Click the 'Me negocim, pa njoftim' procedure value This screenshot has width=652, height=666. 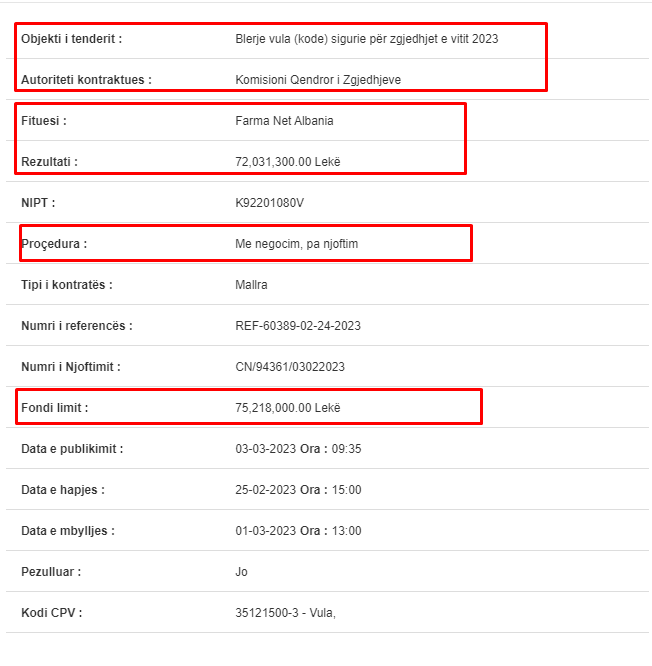(x=296, y=244)
